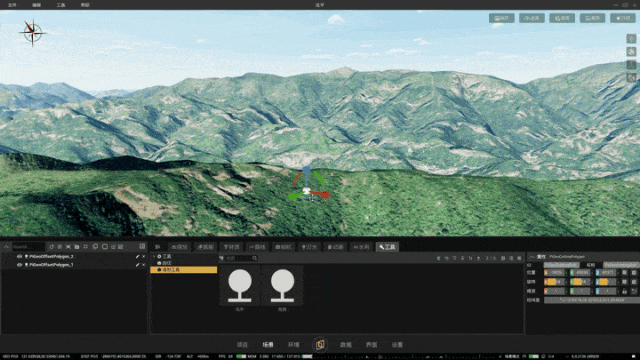Click the magnifier icon in the asset search
Viewport: 640px width, 360px height.
coord(254,258)
